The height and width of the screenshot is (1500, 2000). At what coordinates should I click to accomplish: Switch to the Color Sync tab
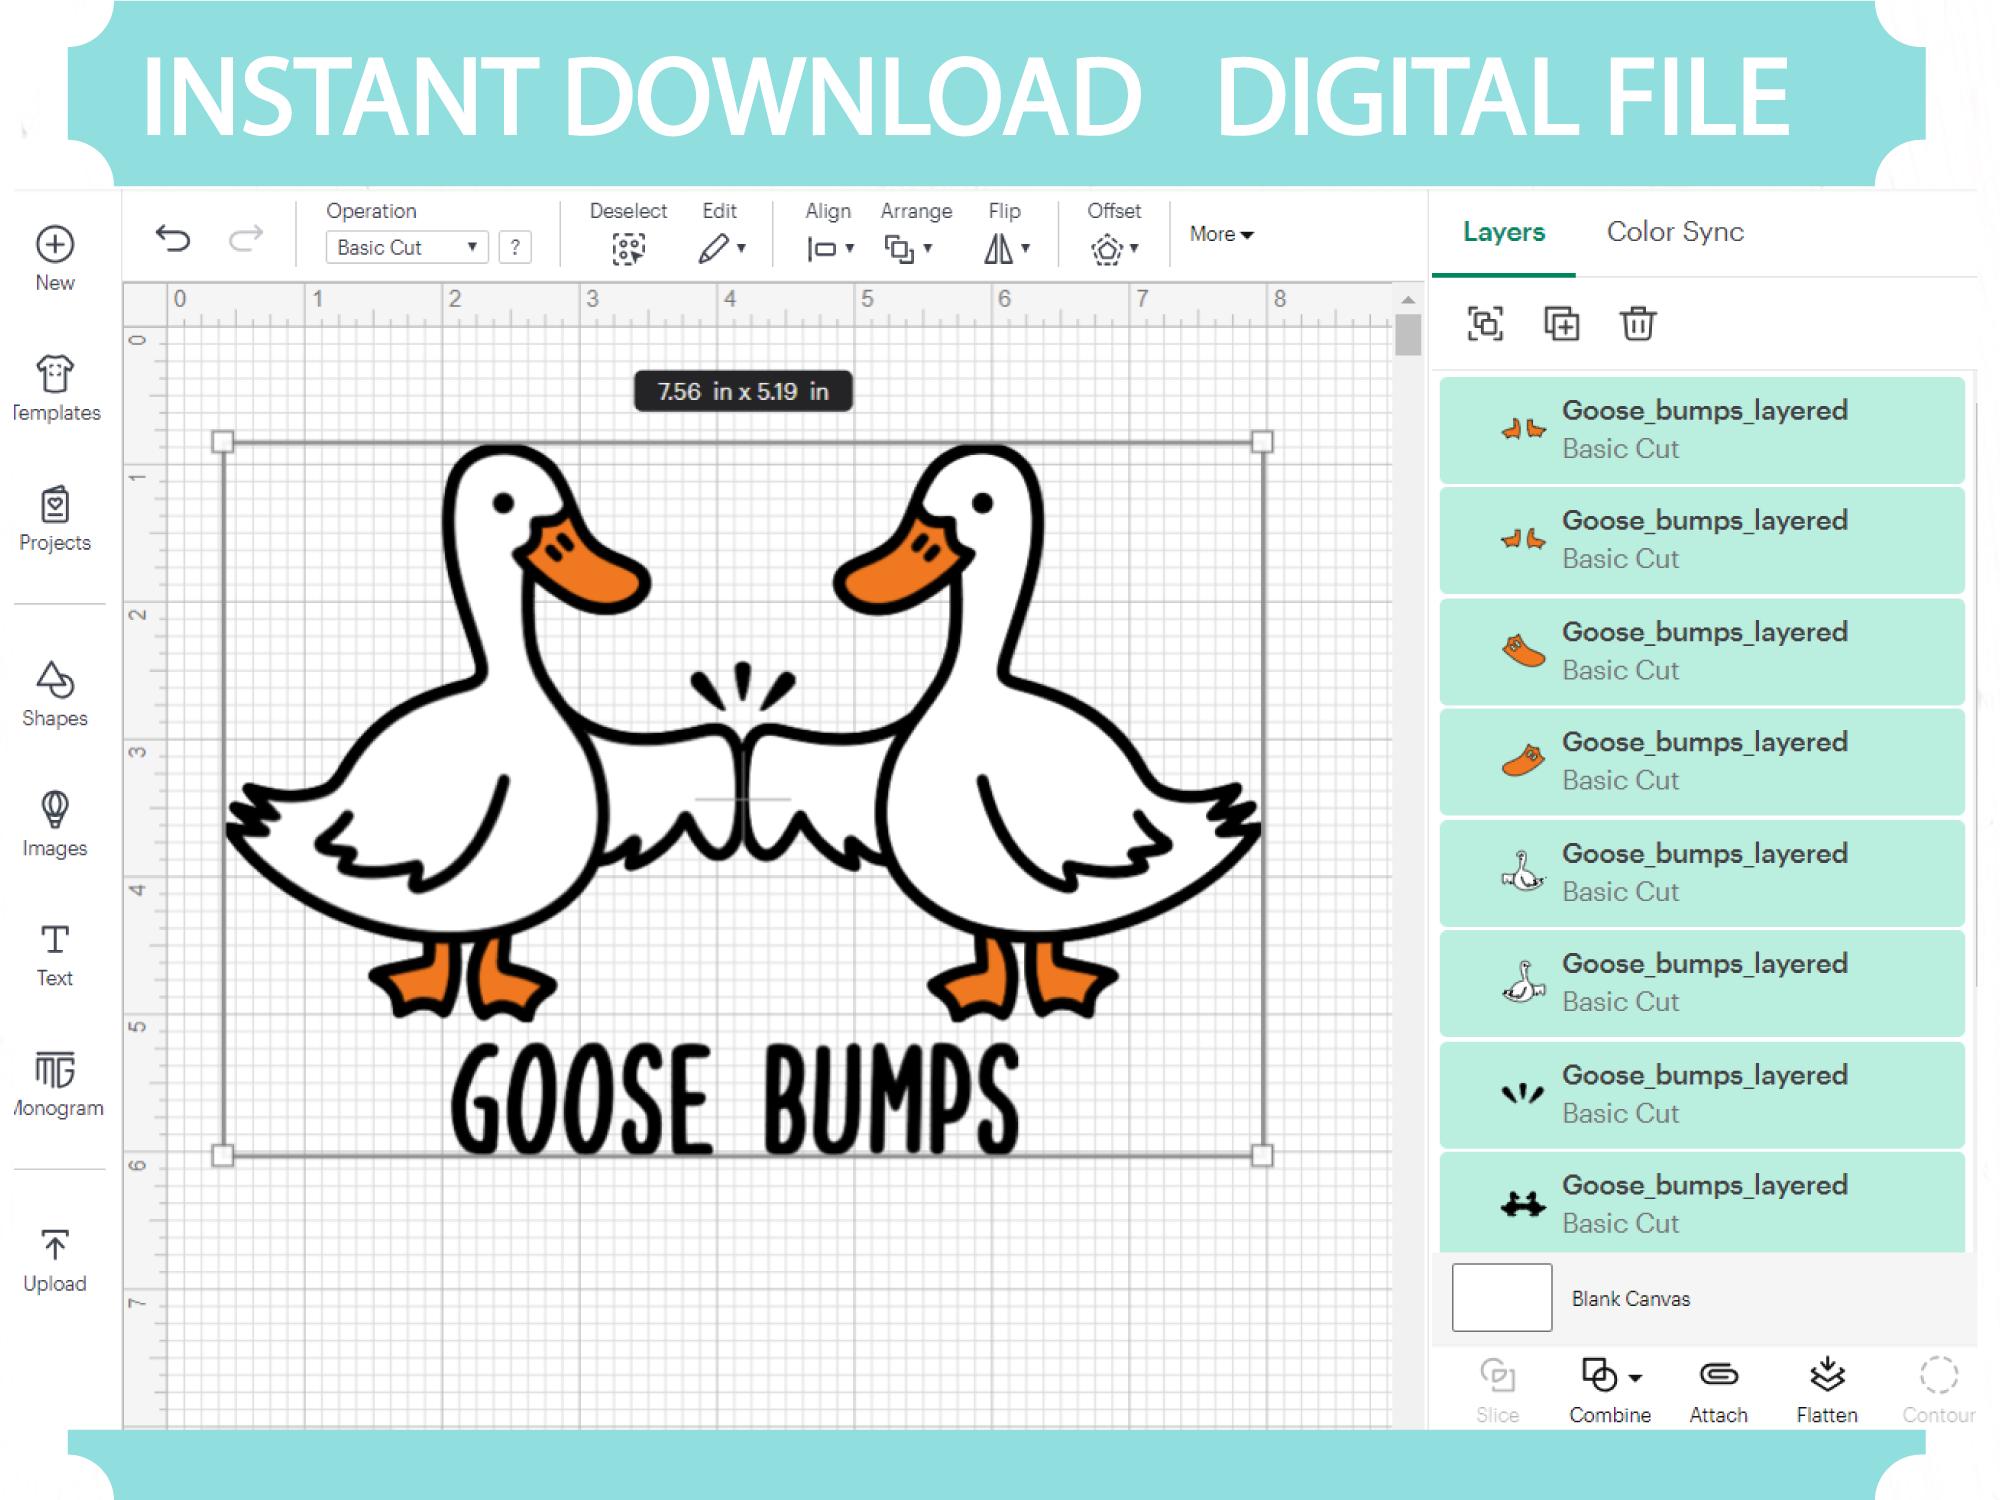tap(1675, 232)
